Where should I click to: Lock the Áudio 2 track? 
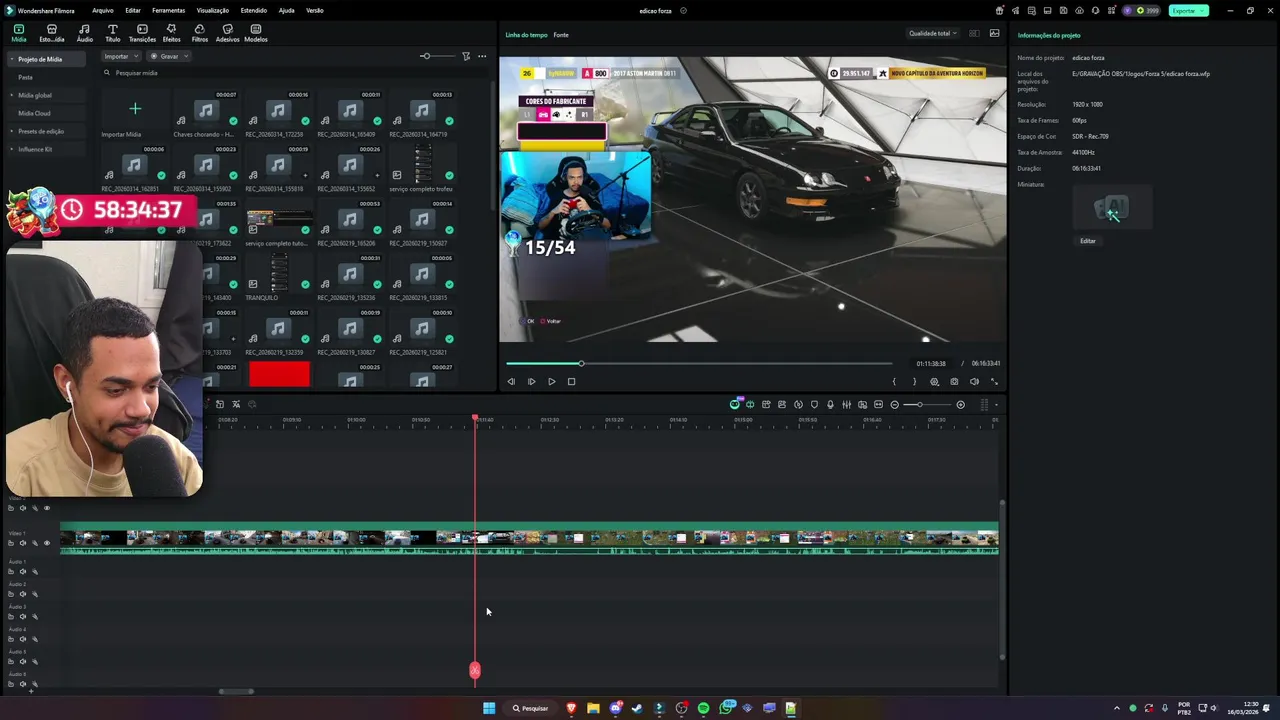pos(12,594)
